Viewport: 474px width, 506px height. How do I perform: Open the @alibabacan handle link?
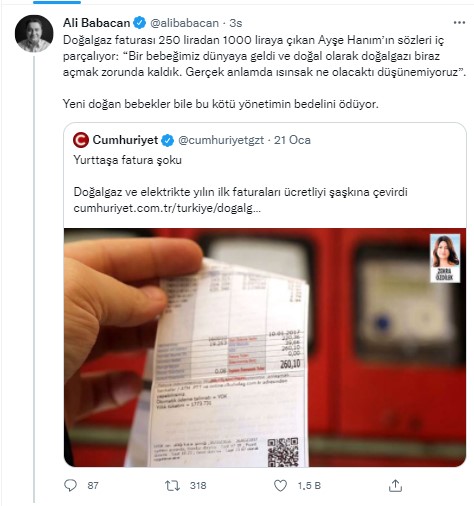[x=184, y=23]
